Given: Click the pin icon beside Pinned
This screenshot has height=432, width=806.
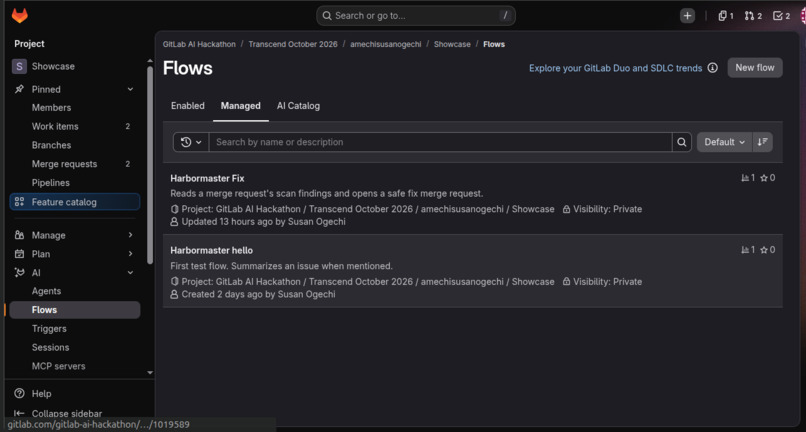Looking at the screenshot, I should (19, 89).
